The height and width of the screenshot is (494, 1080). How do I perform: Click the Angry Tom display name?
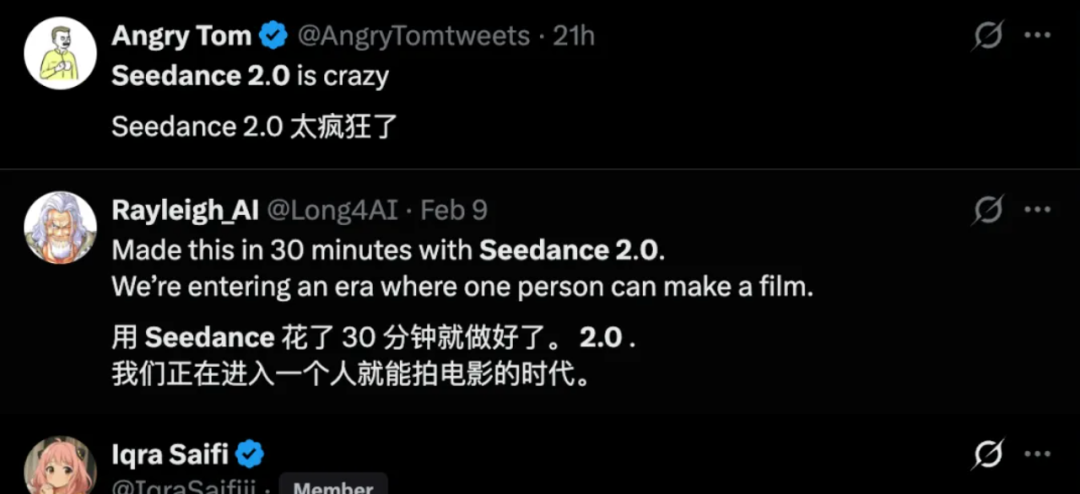tap(181, 37)
